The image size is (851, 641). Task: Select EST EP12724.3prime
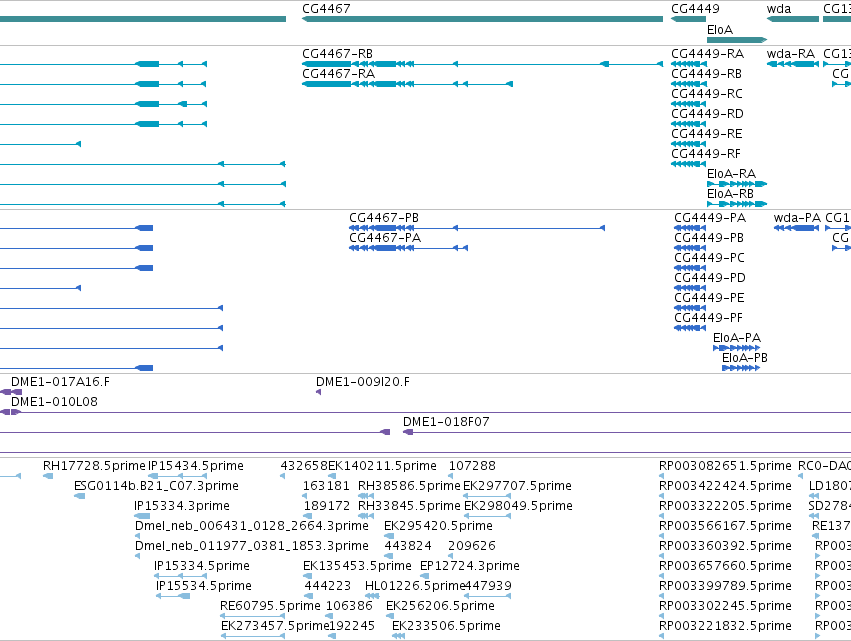(x=424, y=576)
